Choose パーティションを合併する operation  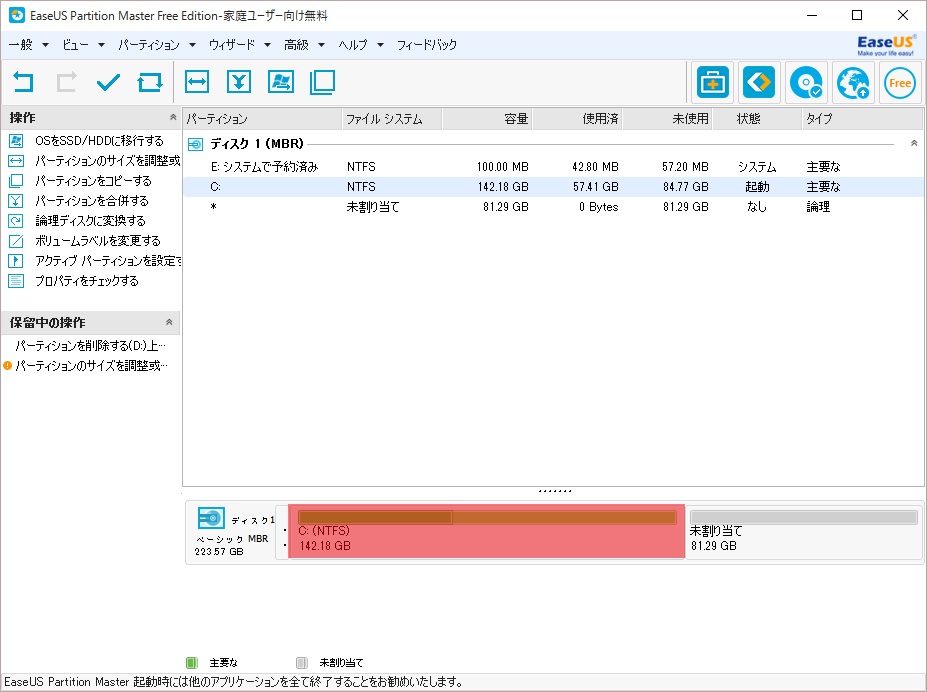[92, 201]
